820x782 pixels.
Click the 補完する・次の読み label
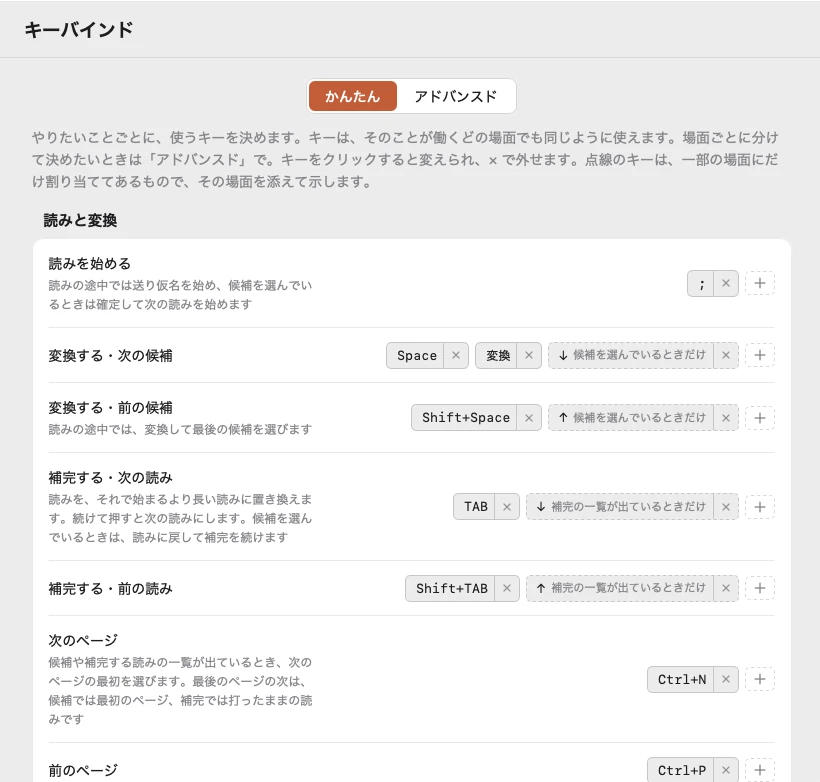point(110,478)
